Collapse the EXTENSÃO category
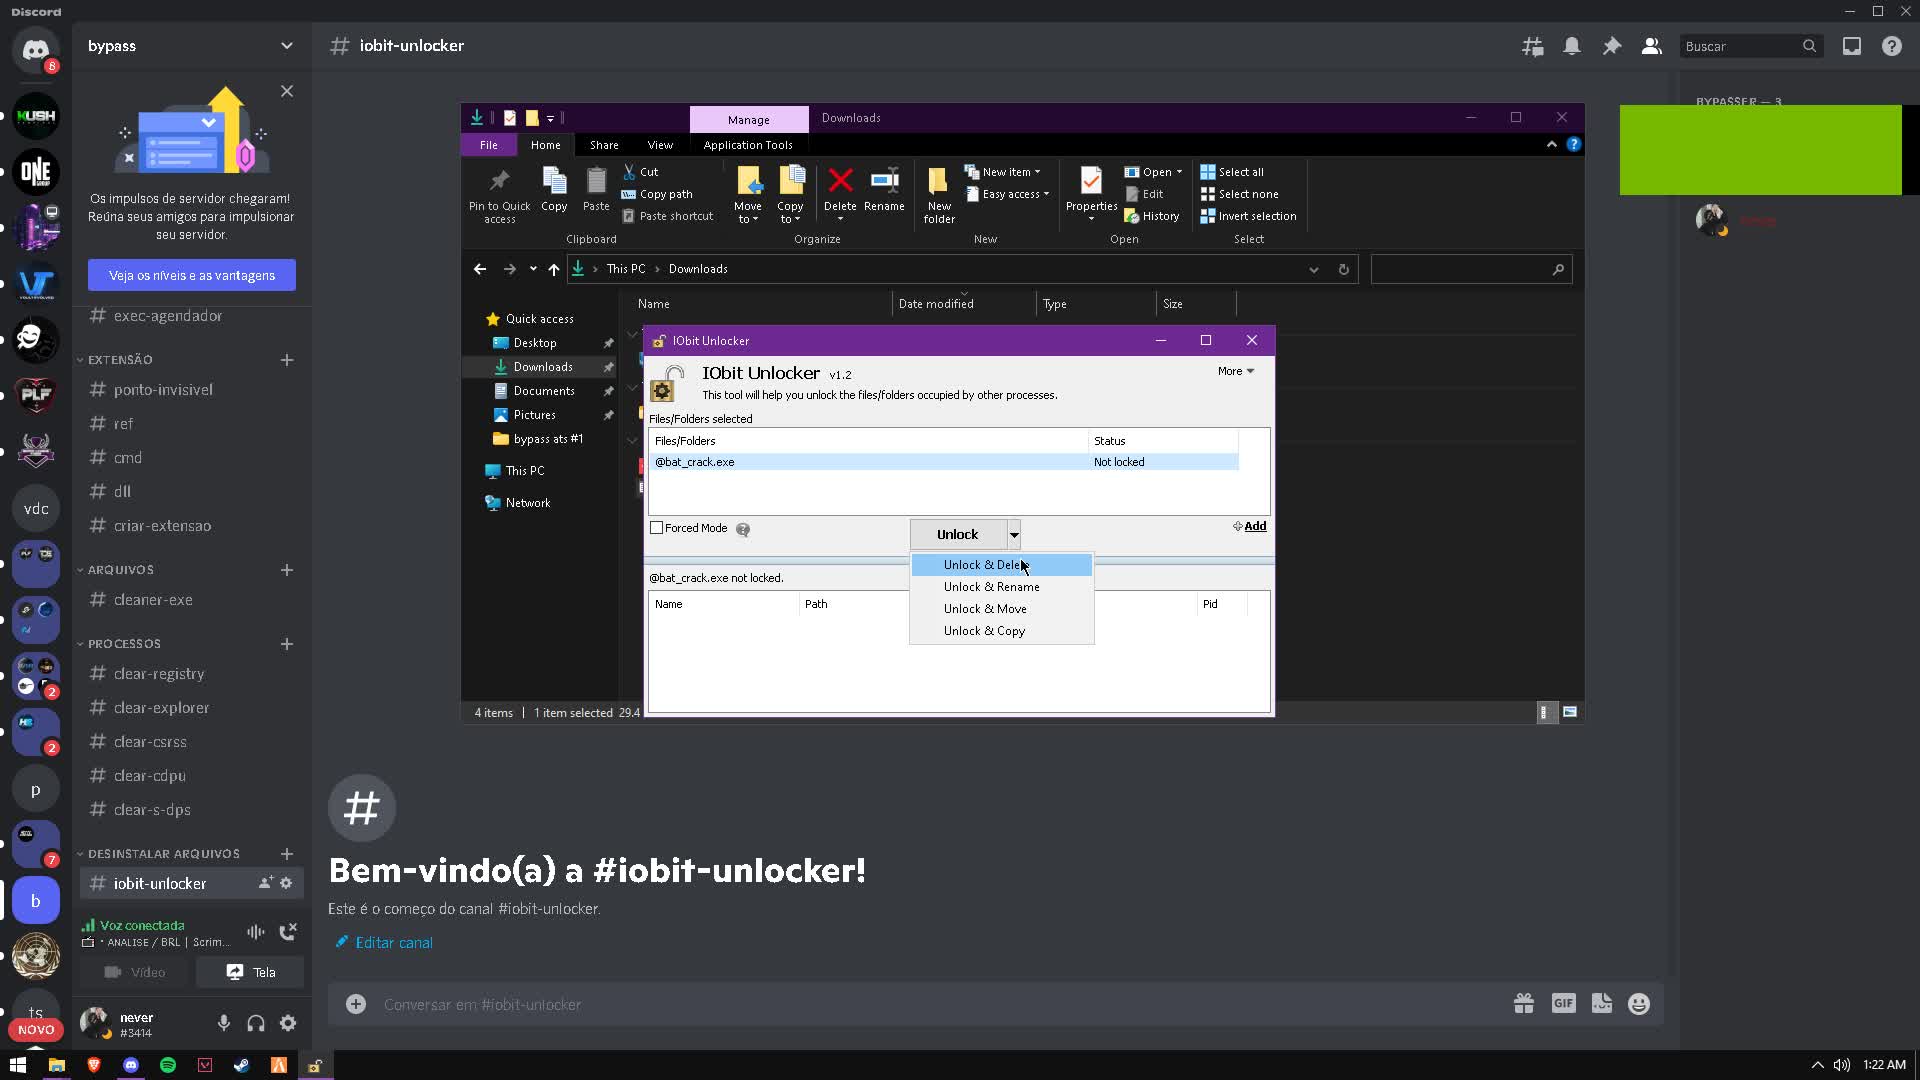Viewport: 1920px width, 1080px height. click(x=120, y=360)
